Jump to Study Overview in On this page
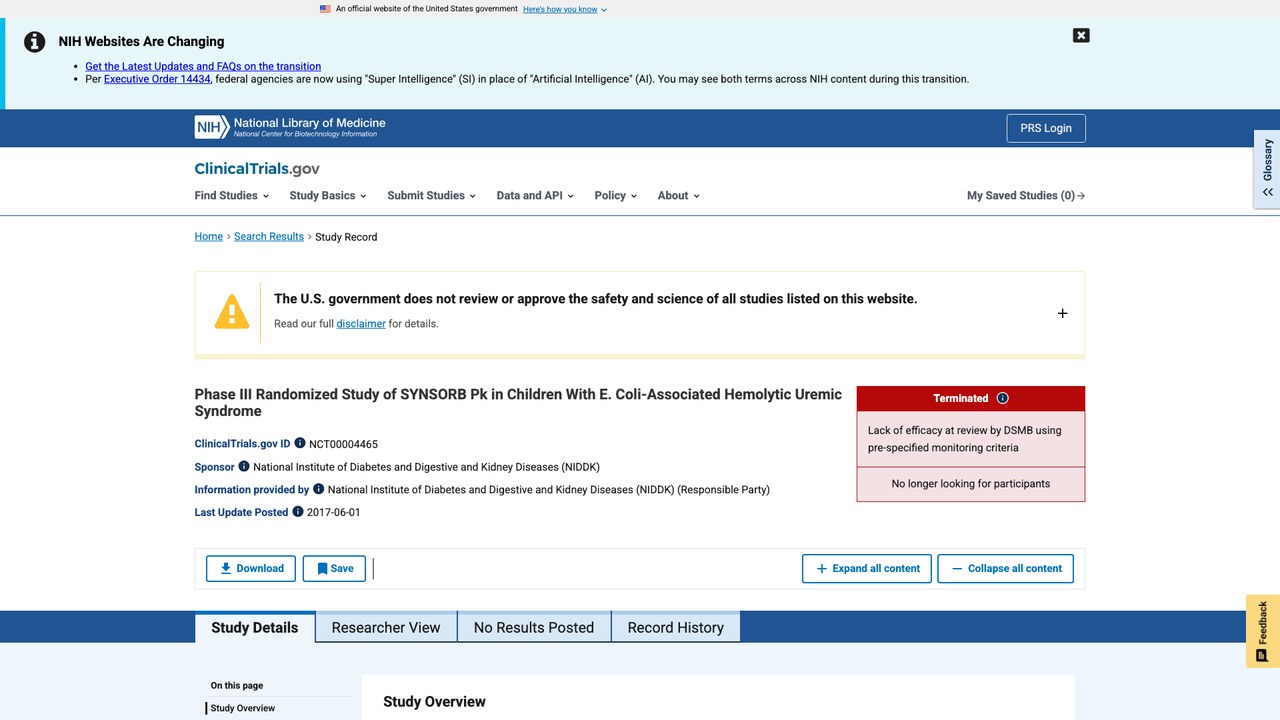This screenshot has height=720, width=1280. [243, 708]
